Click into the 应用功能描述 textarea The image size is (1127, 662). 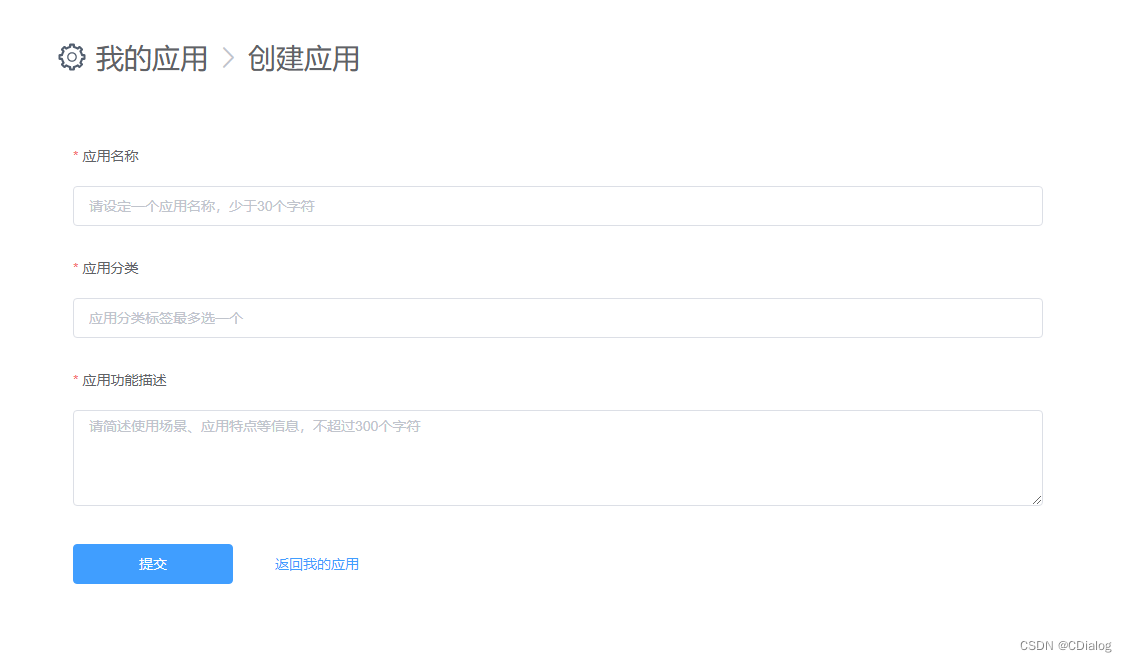(558, 458)
